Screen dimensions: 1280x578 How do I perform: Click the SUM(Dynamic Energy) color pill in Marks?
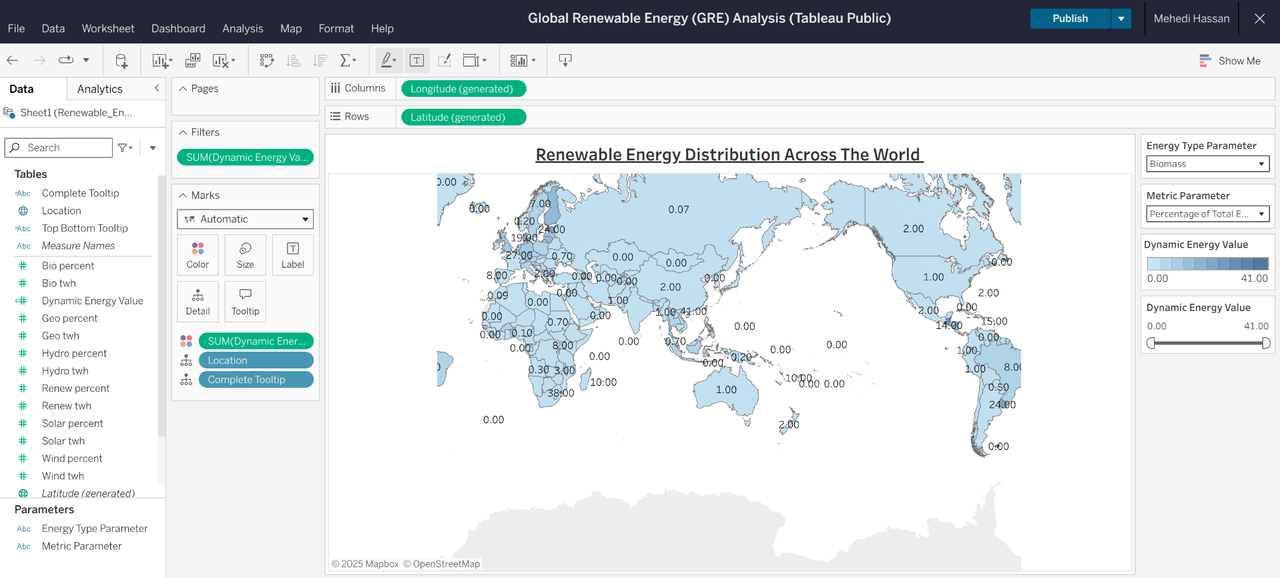coord(256,341)
